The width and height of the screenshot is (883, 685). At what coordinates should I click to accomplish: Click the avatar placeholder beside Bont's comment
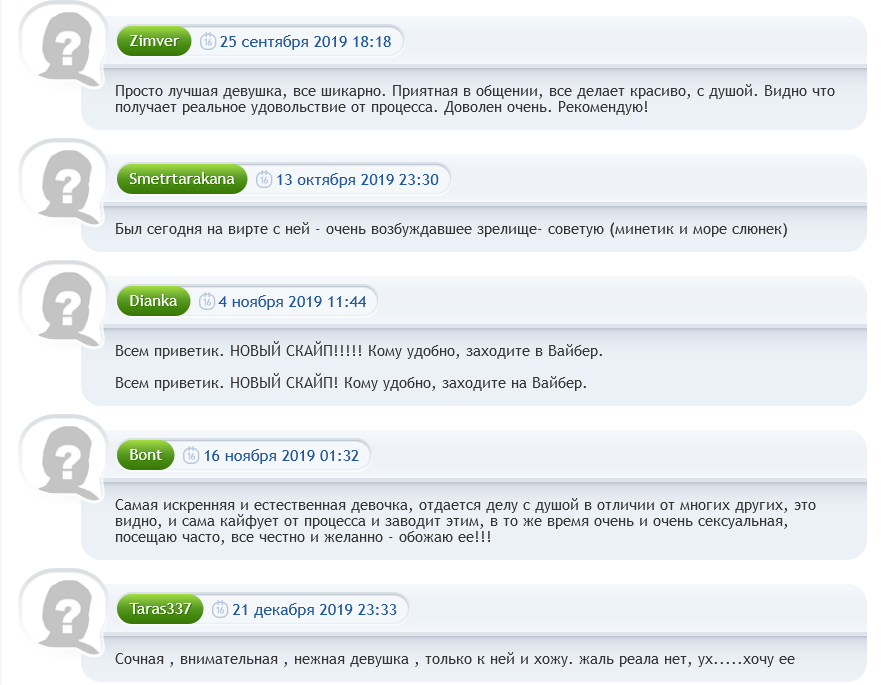[x=65, y=461]
